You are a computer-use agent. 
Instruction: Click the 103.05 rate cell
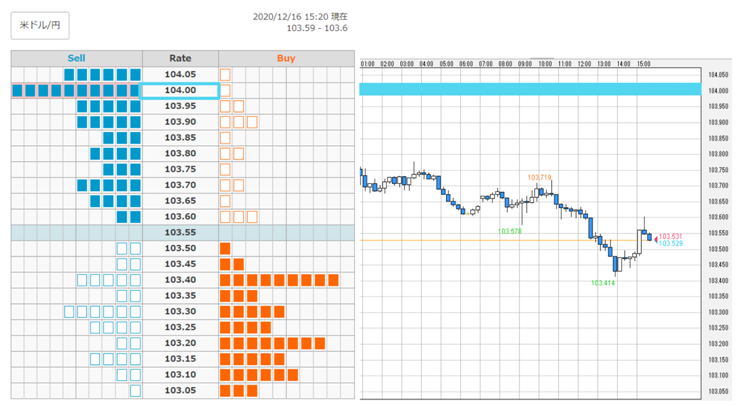[180, 391]
